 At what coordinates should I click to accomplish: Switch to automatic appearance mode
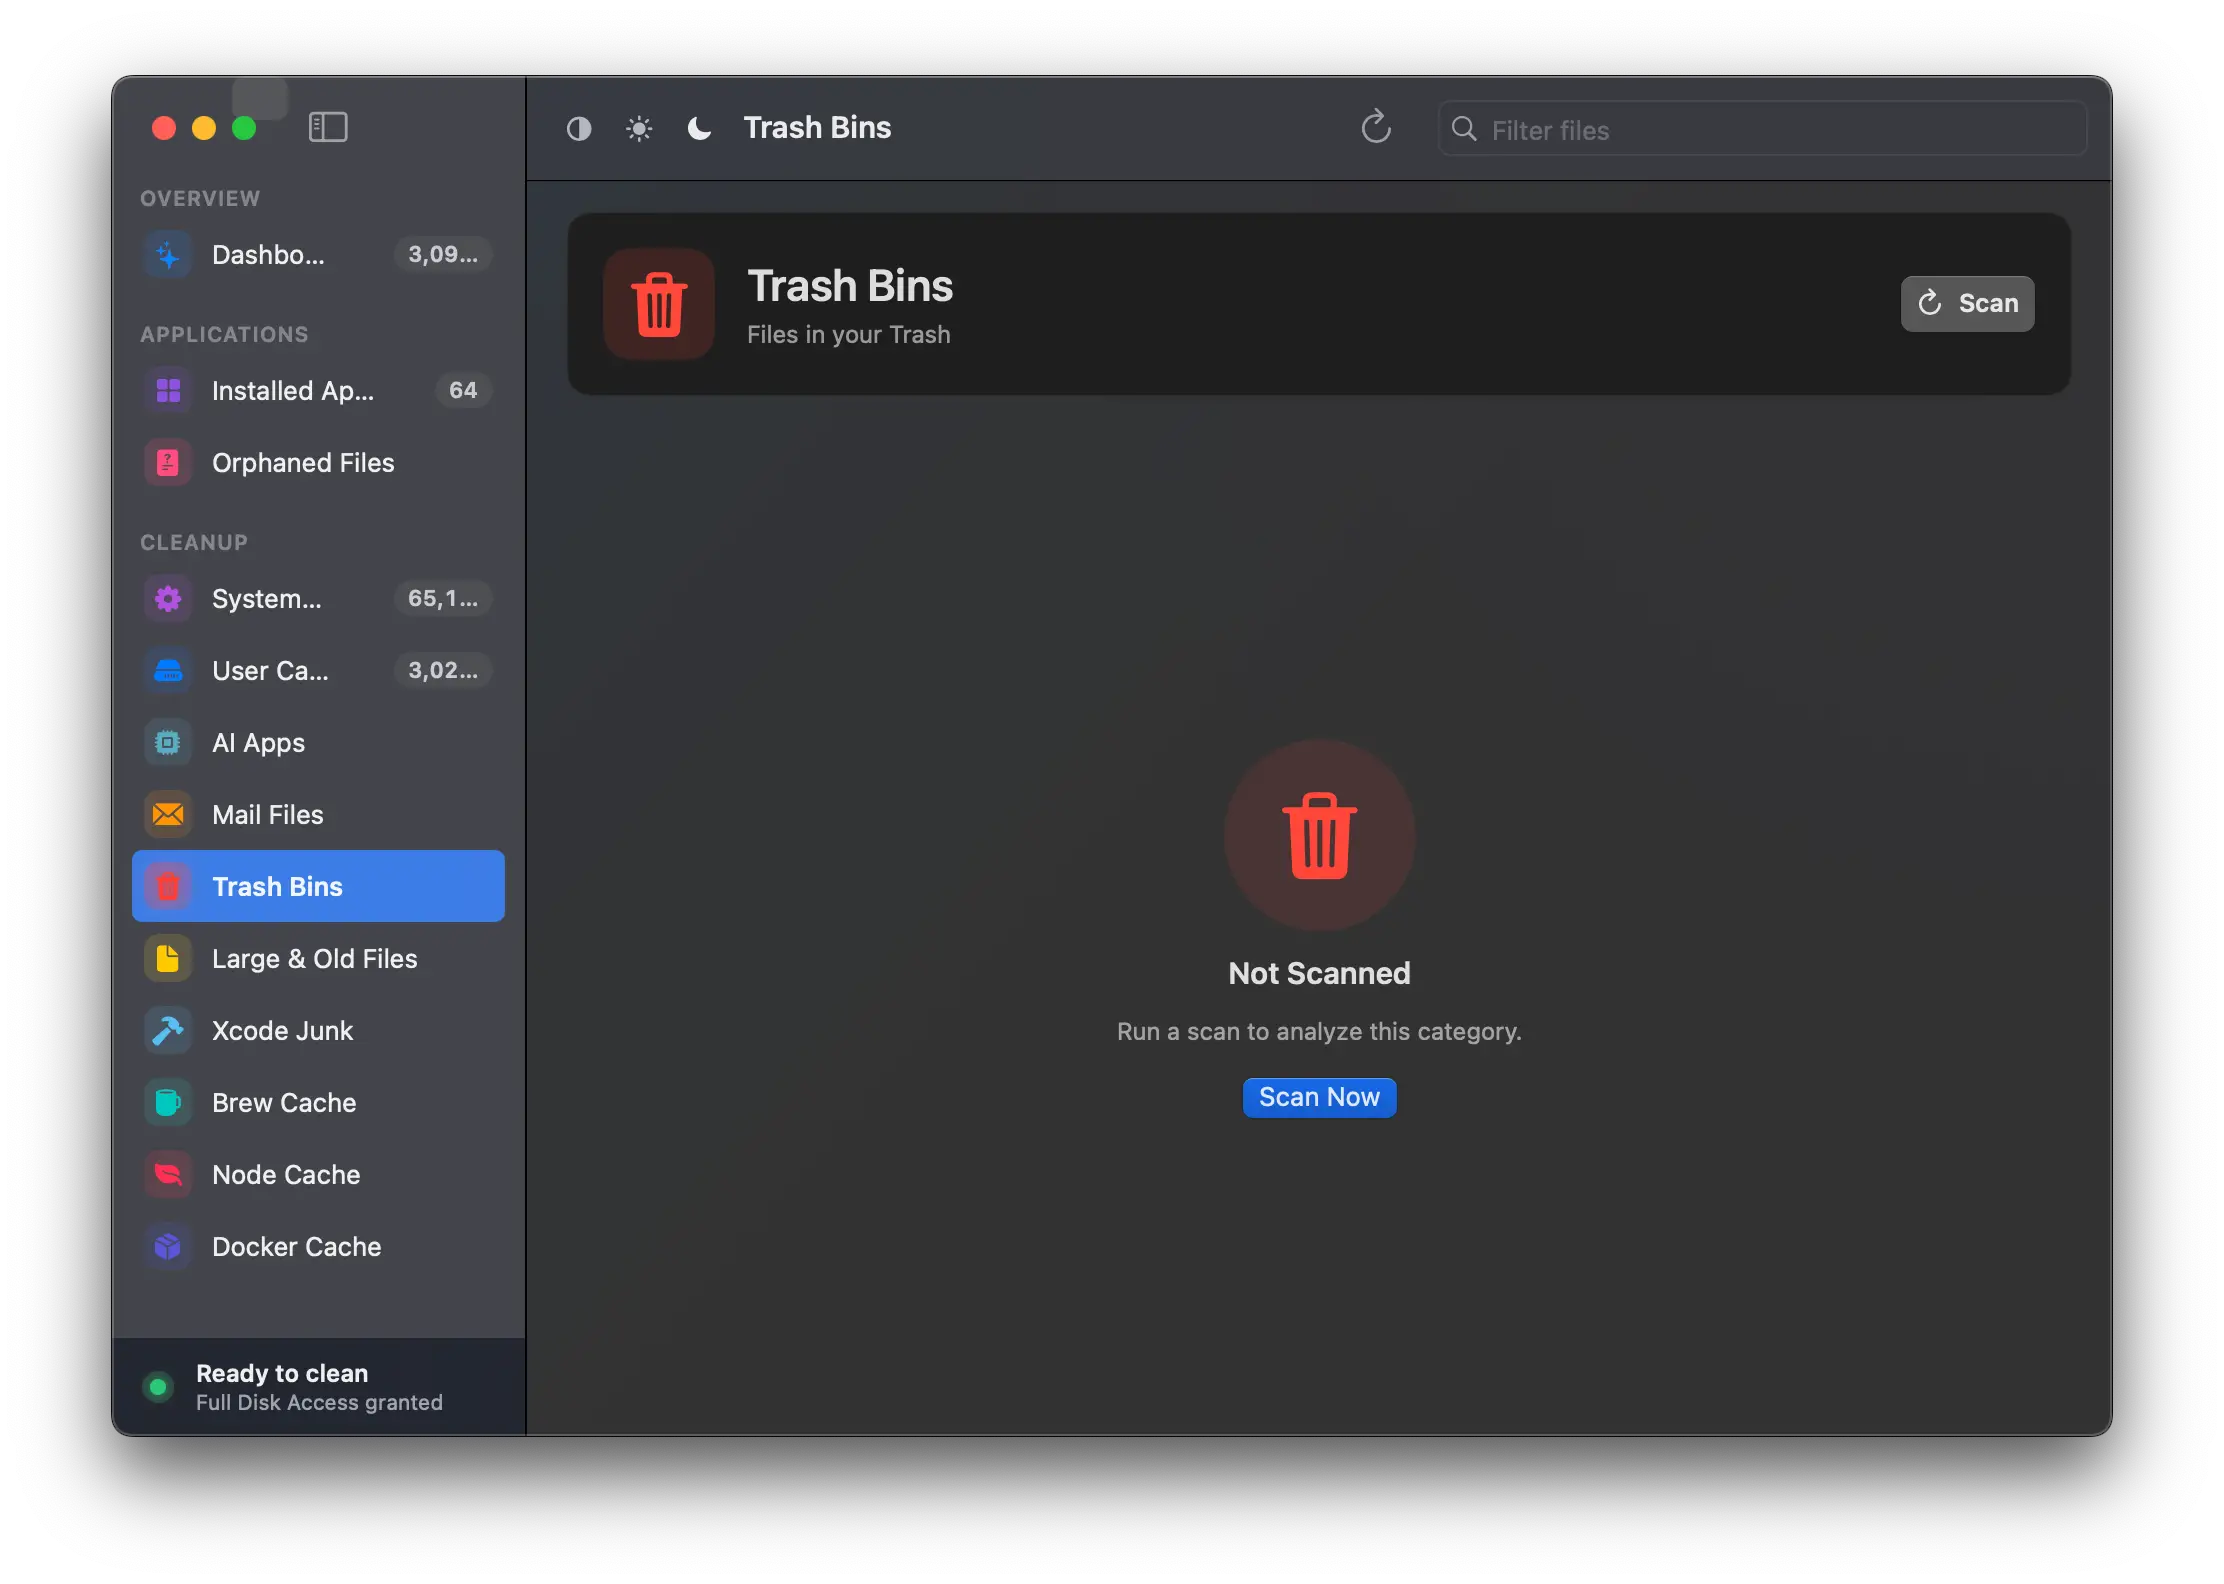coord(579,128)
